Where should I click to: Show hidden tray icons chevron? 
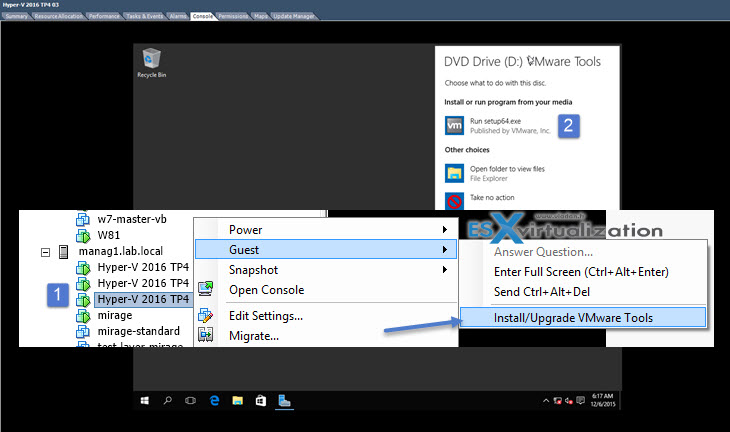pyautogui.click(x=546, y=400)
